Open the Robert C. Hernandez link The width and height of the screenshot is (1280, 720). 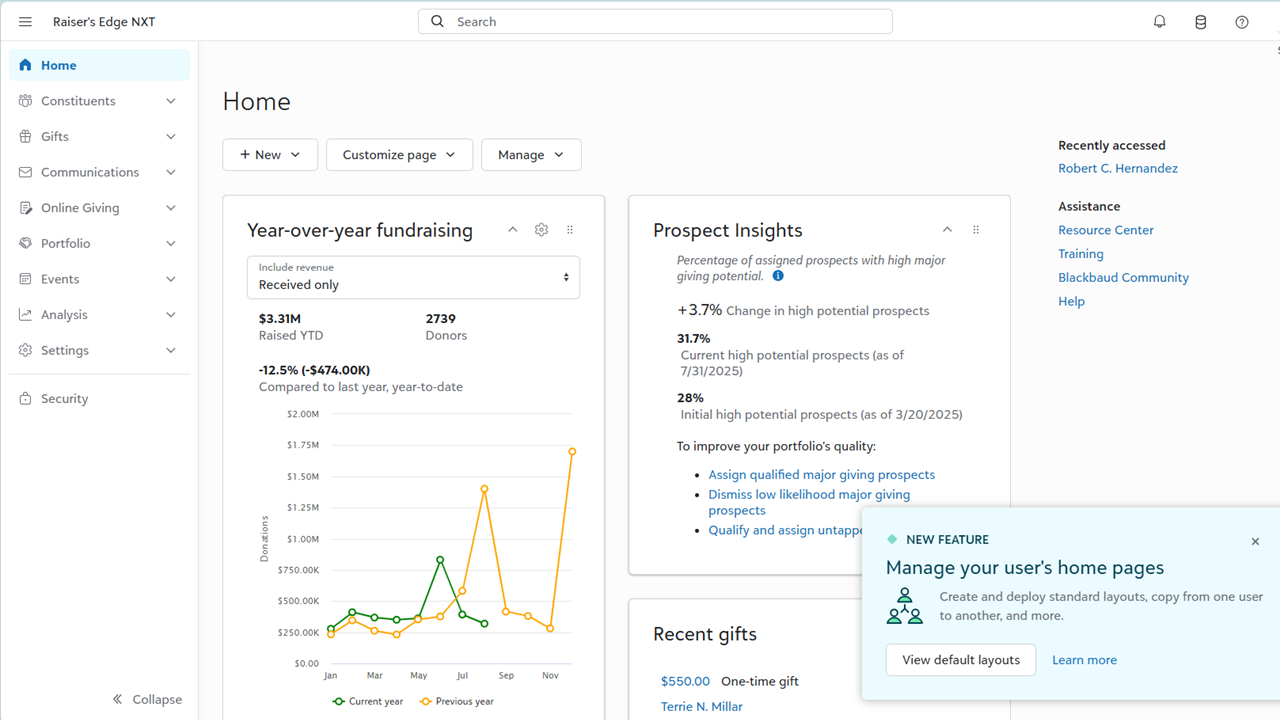[x=1117, y=168]
